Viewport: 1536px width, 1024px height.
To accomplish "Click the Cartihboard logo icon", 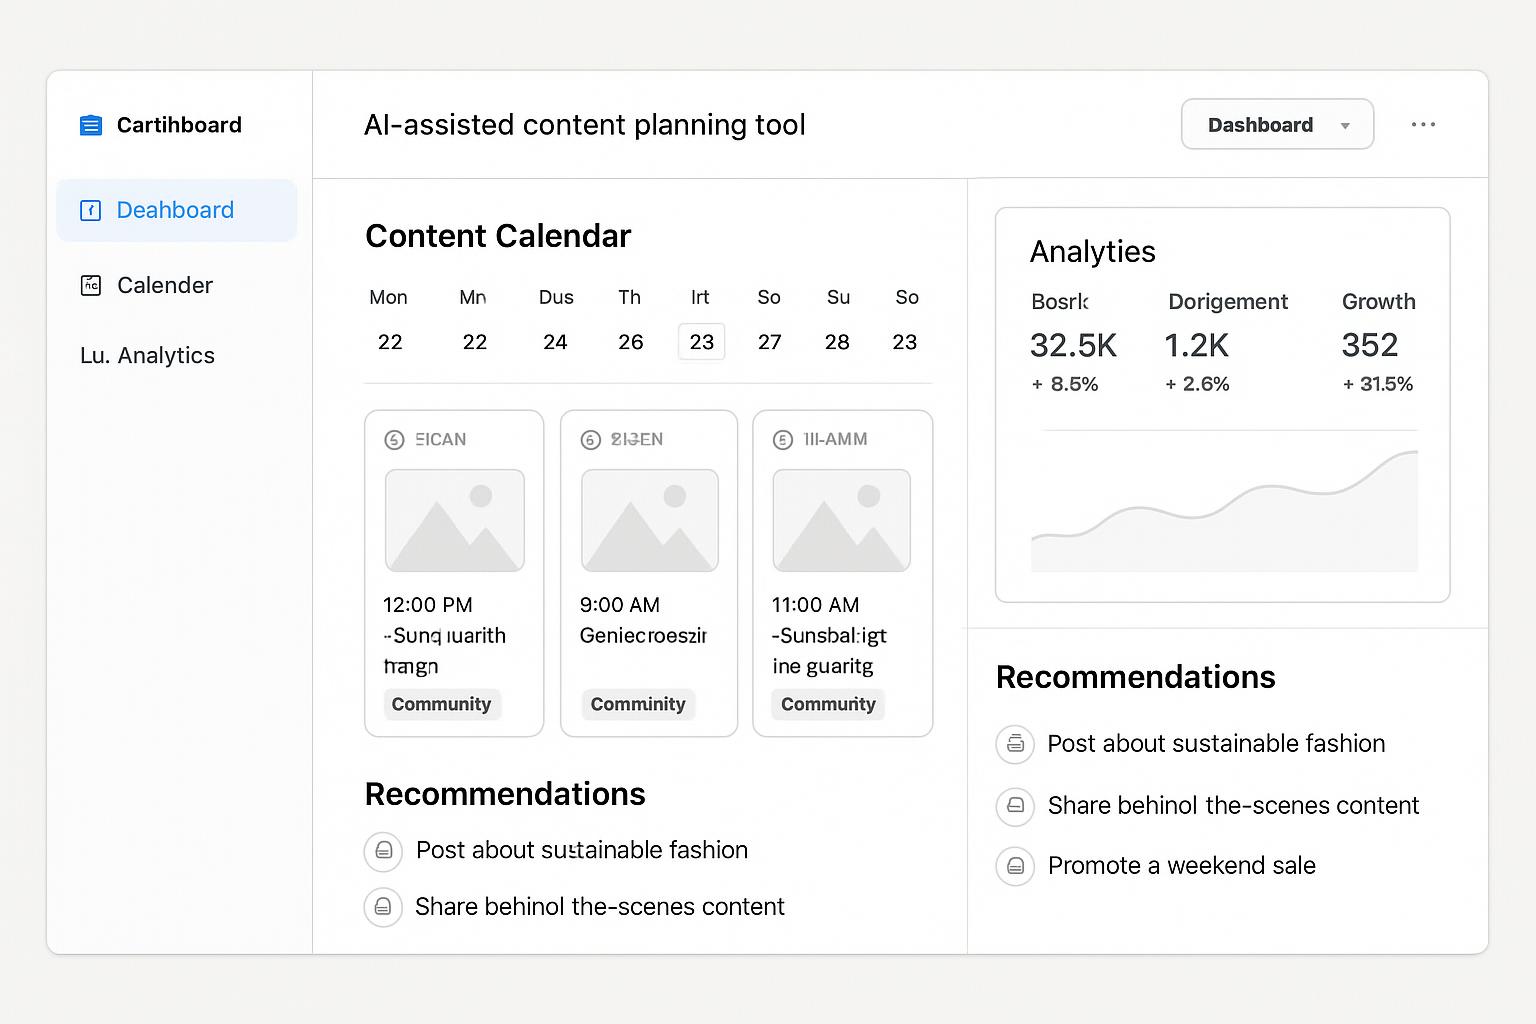I will pyautogui.click(x=91, y=125).
